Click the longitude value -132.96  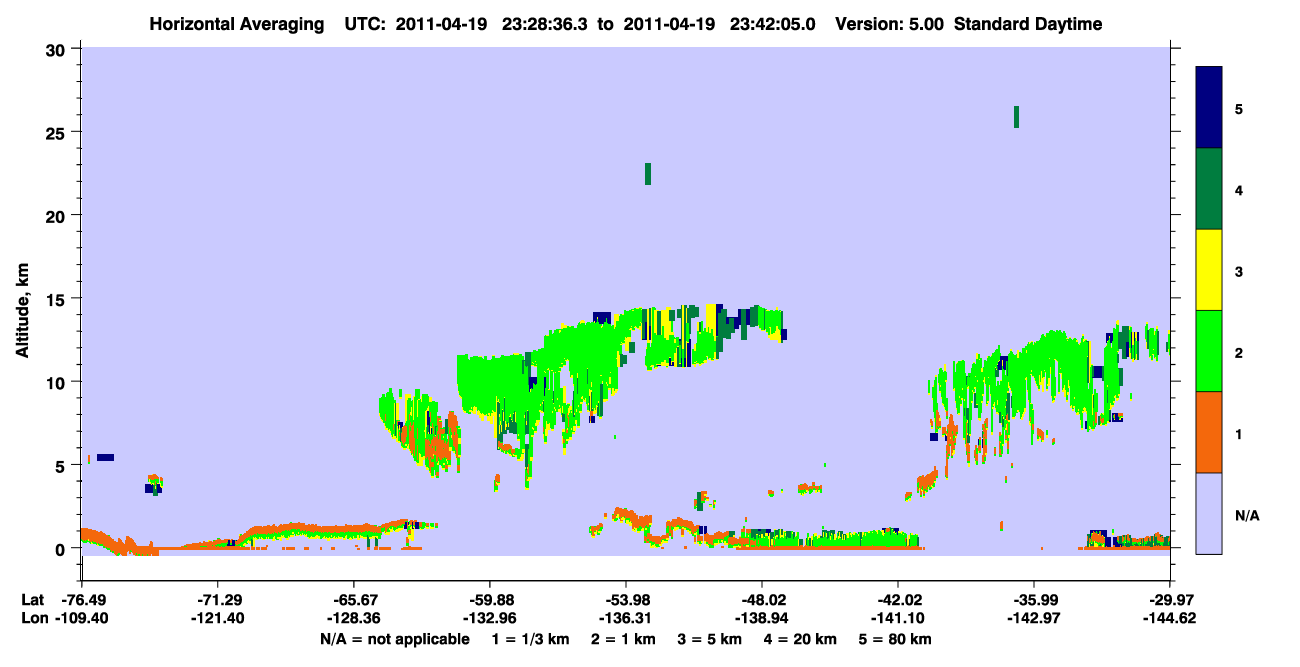pyautogui.click(x=490, y=619)
